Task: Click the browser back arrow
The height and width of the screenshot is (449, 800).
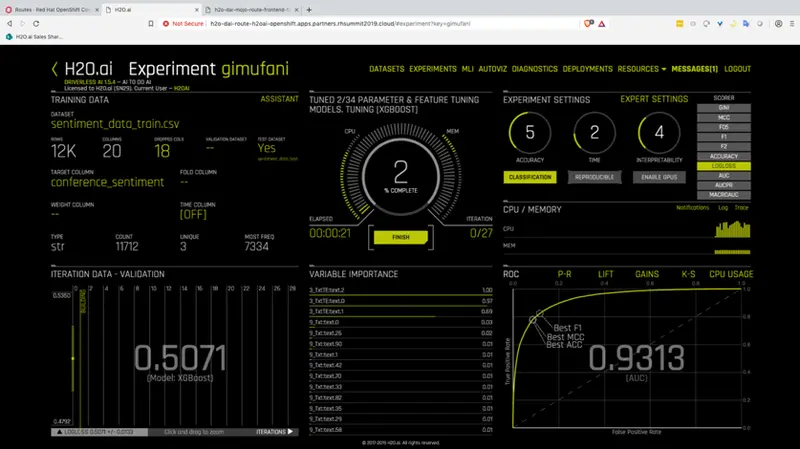Action: [9, 23]
